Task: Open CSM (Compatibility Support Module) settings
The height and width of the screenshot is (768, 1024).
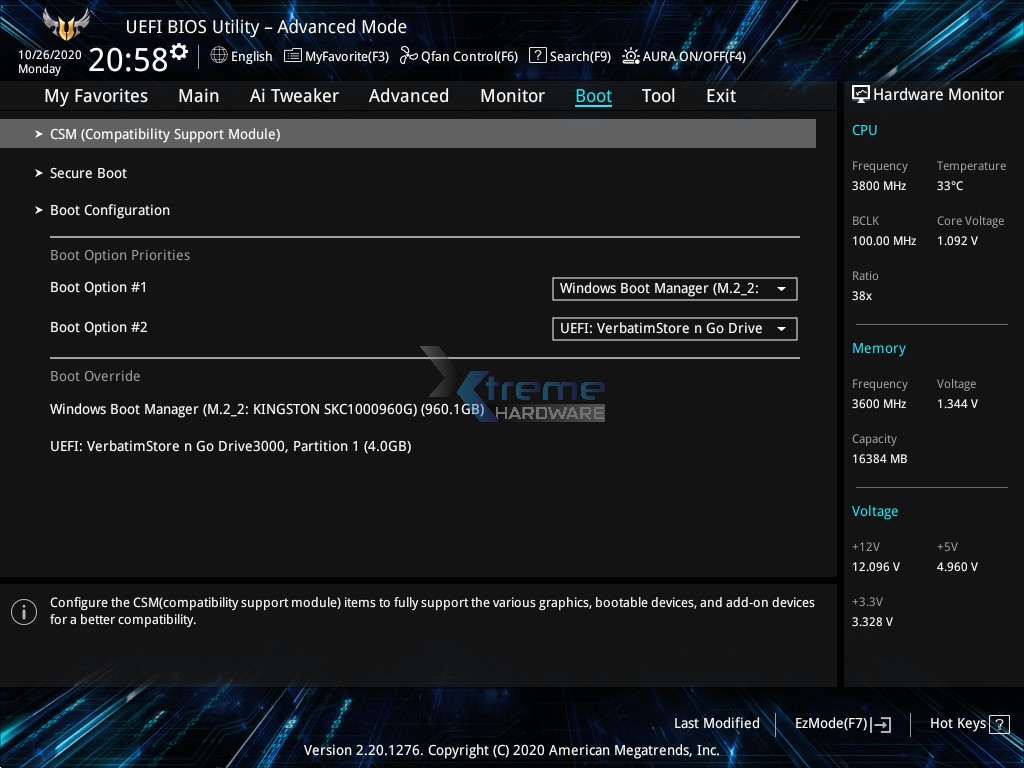Action: (165, 133)
